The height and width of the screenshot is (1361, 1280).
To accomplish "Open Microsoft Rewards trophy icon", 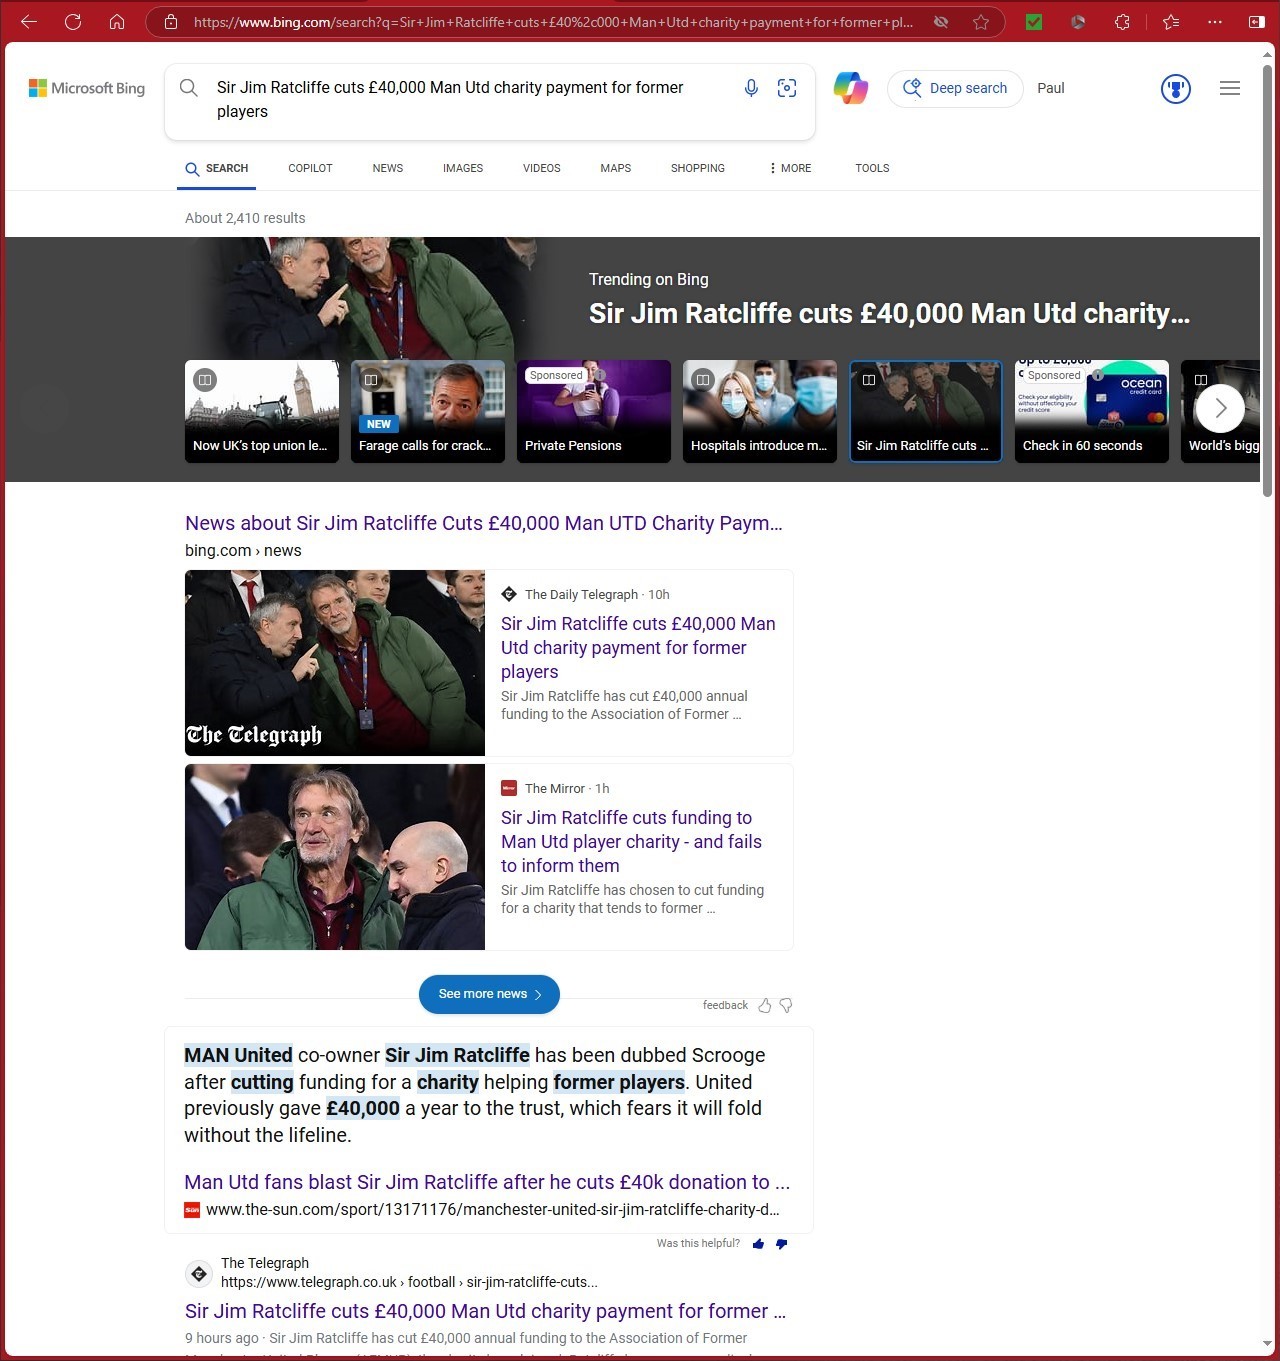I will 1176,89.
